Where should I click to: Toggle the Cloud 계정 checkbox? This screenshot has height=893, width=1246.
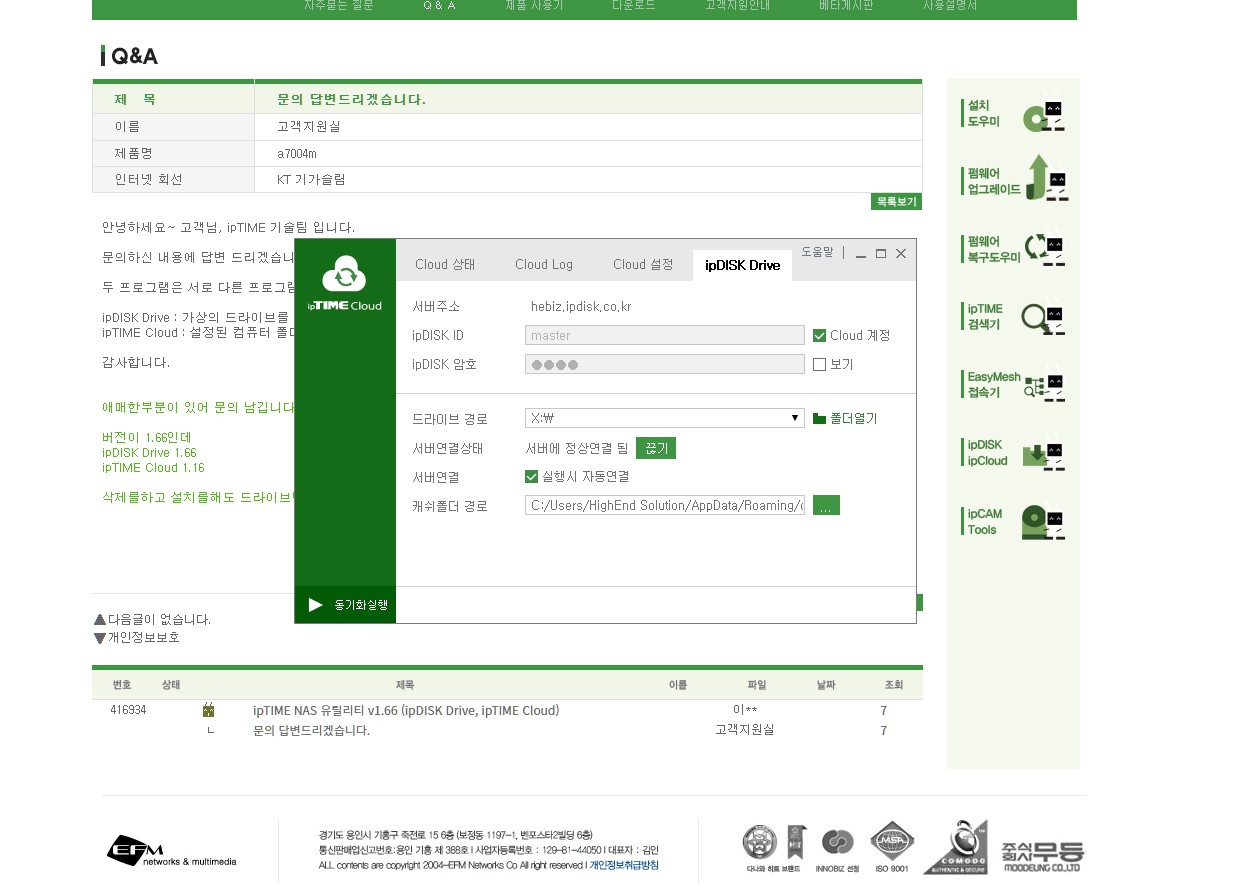(x=819, y=336)
